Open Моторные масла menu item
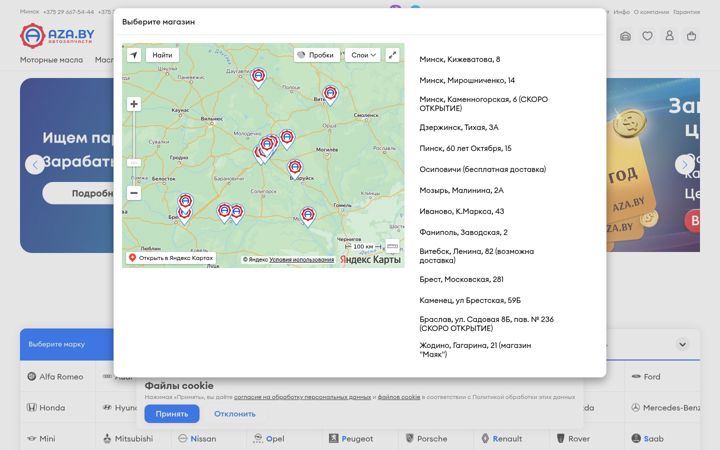This screenshot has width=720, height=450. (51, 60)
